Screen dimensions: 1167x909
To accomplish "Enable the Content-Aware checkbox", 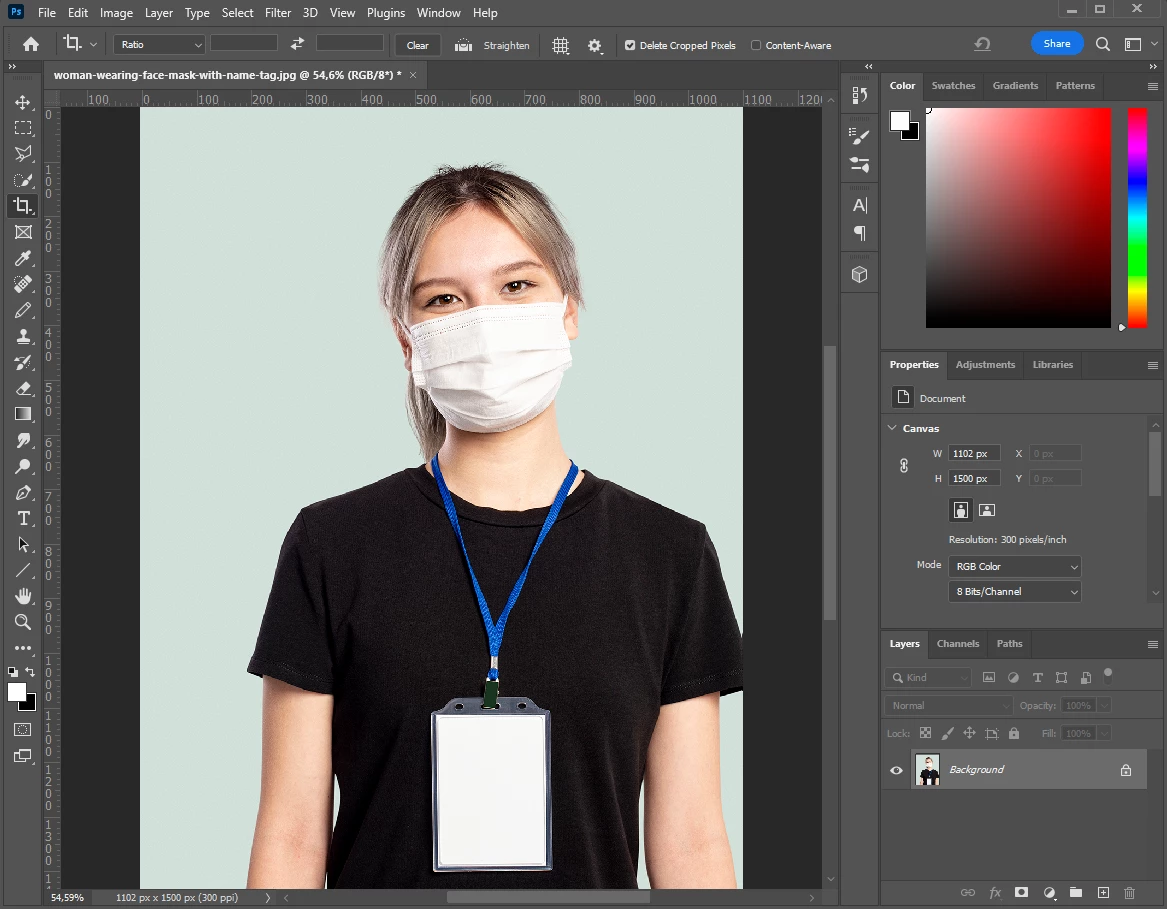I will tap(756, 45).
